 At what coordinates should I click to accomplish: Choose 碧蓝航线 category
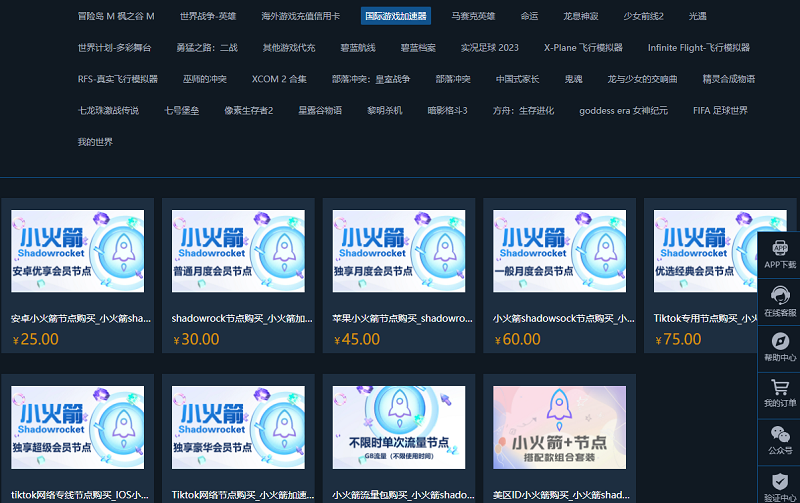(358, 47)
